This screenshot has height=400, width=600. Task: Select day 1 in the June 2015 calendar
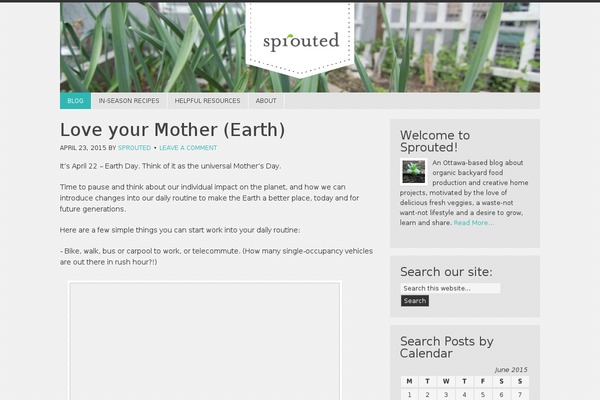click(x=409, y=395)
